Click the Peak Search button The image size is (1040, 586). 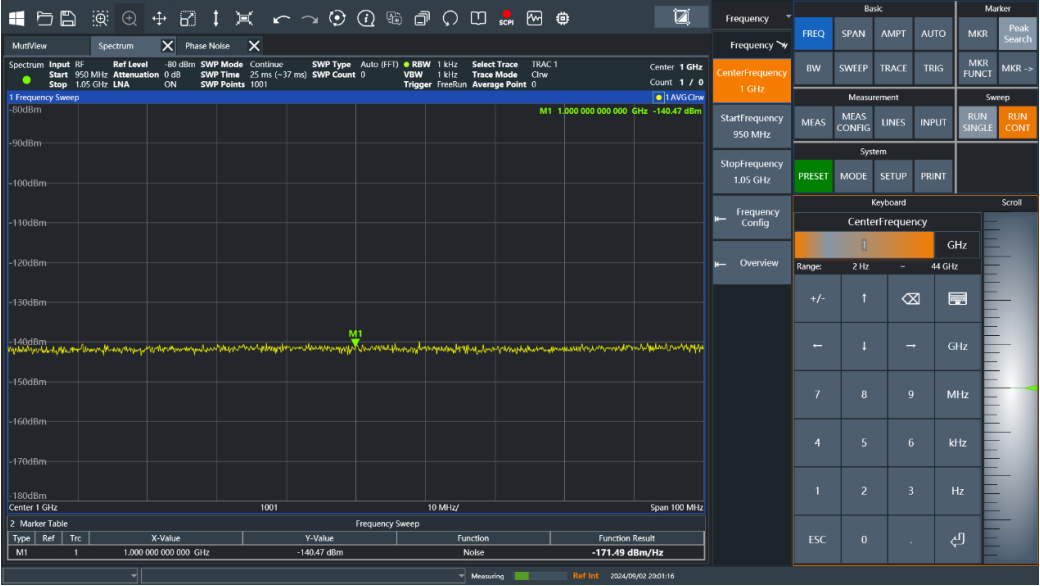click(x=1017, y=34)
